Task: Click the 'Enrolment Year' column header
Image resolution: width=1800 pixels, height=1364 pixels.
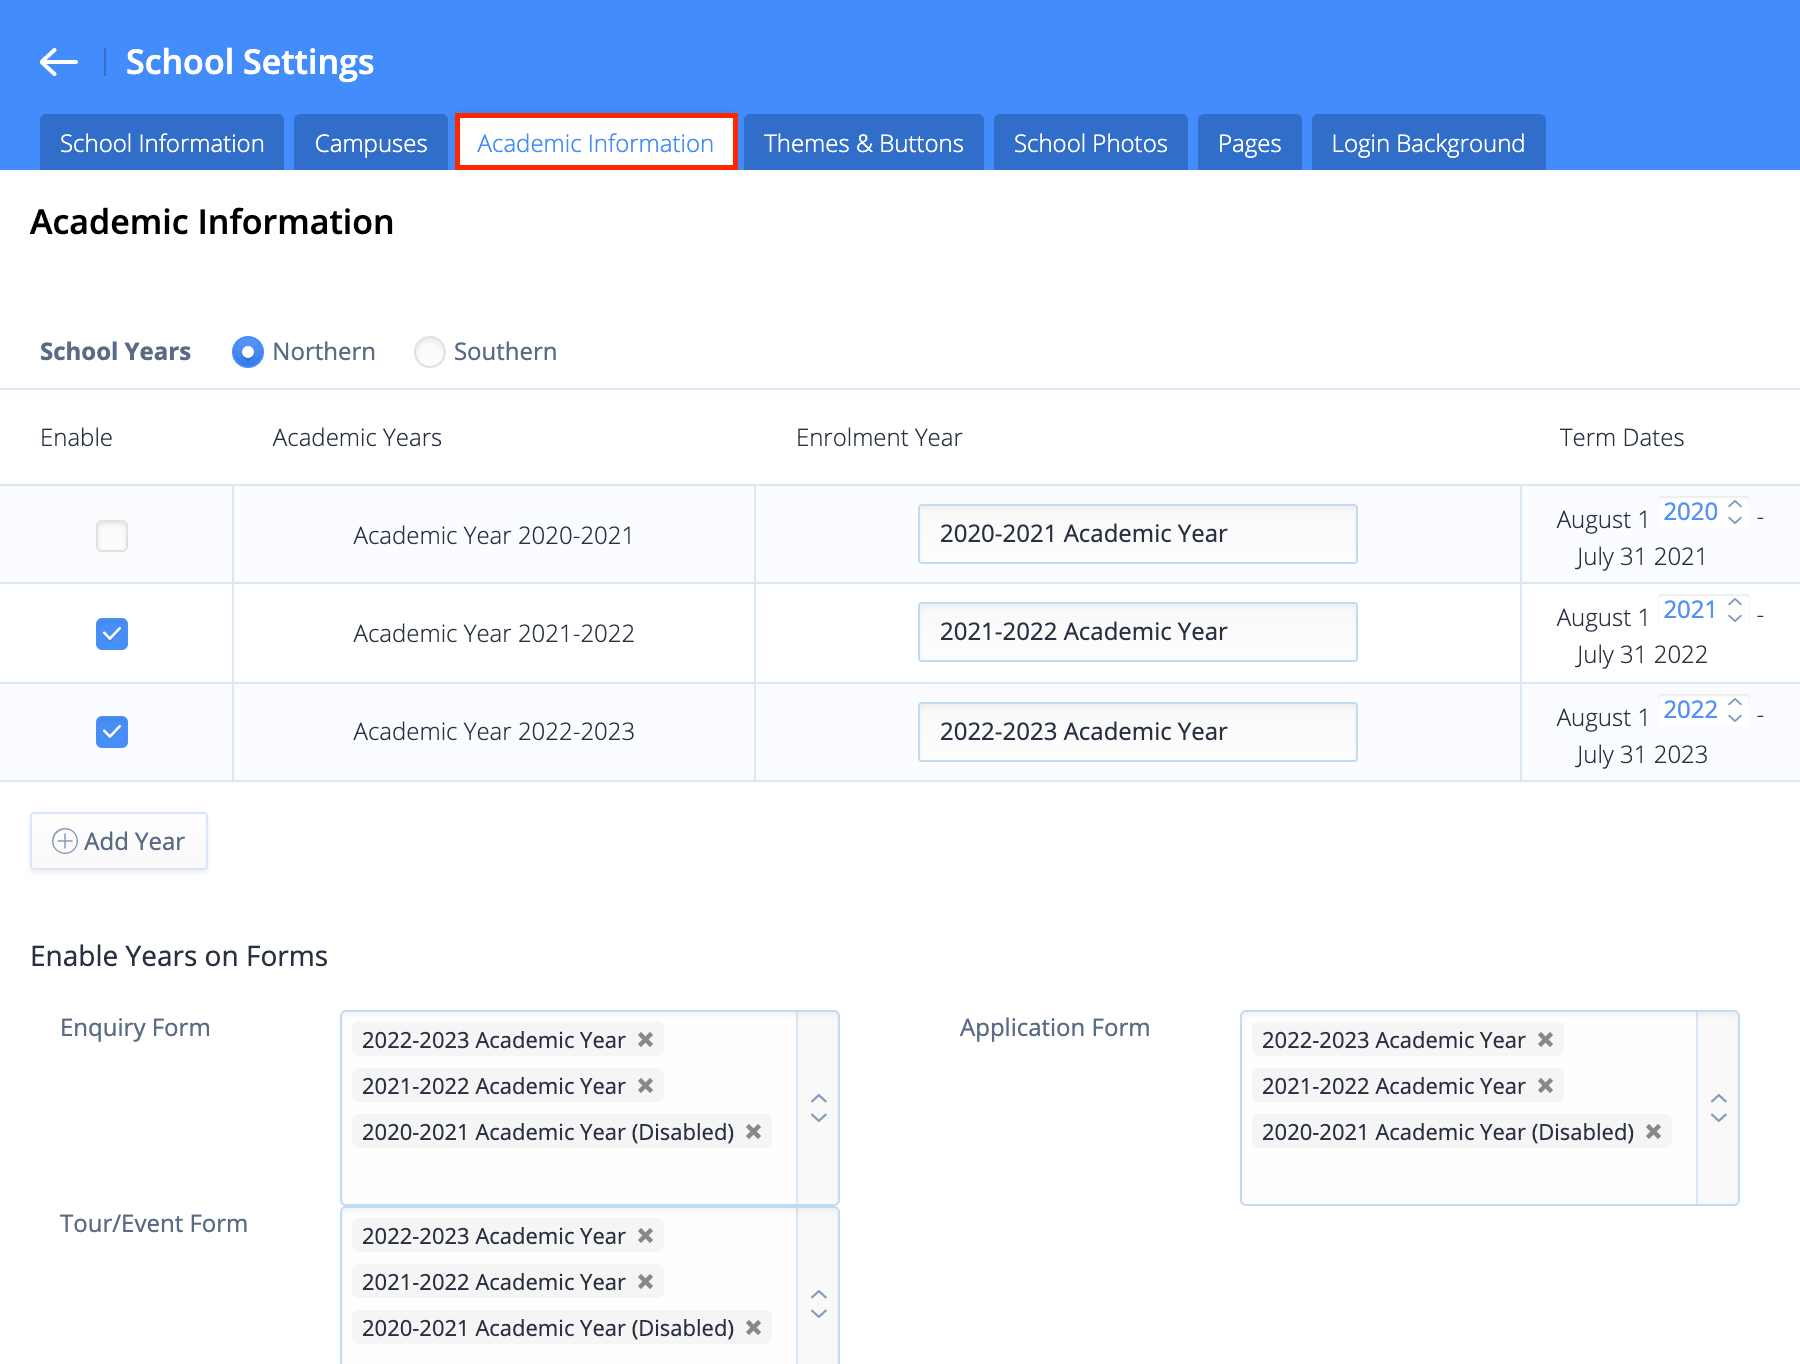Action: click(x=879, y=438)
